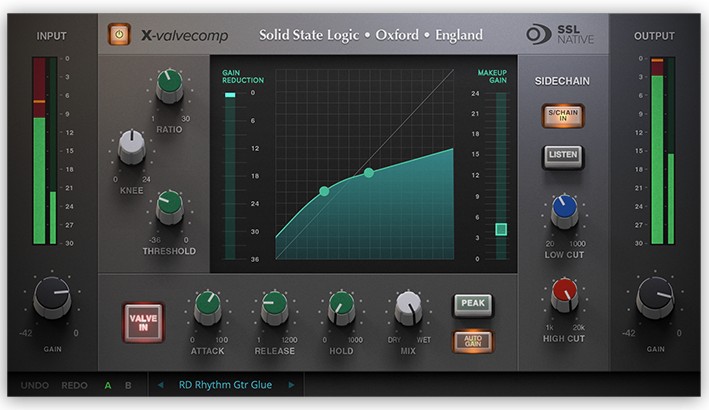Click the blue Low Cut knob

pos(564,212)
